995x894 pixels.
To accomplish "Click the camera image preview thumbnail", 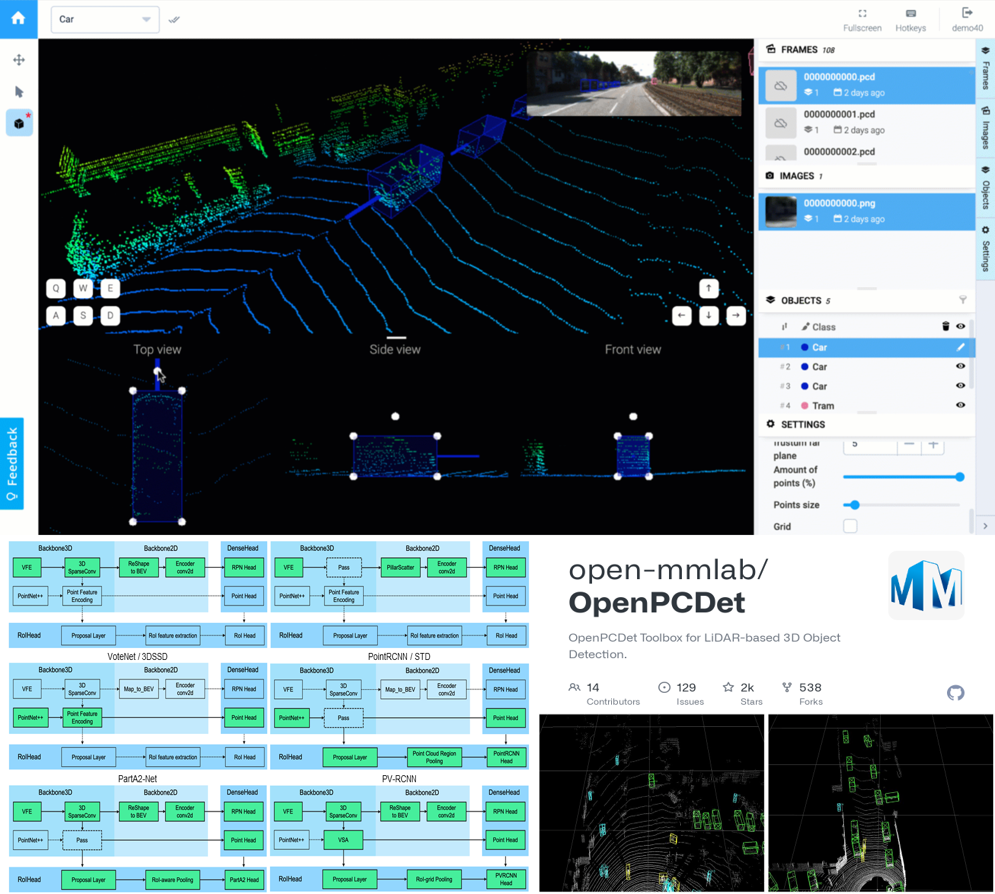I will [x=634, y=84].
